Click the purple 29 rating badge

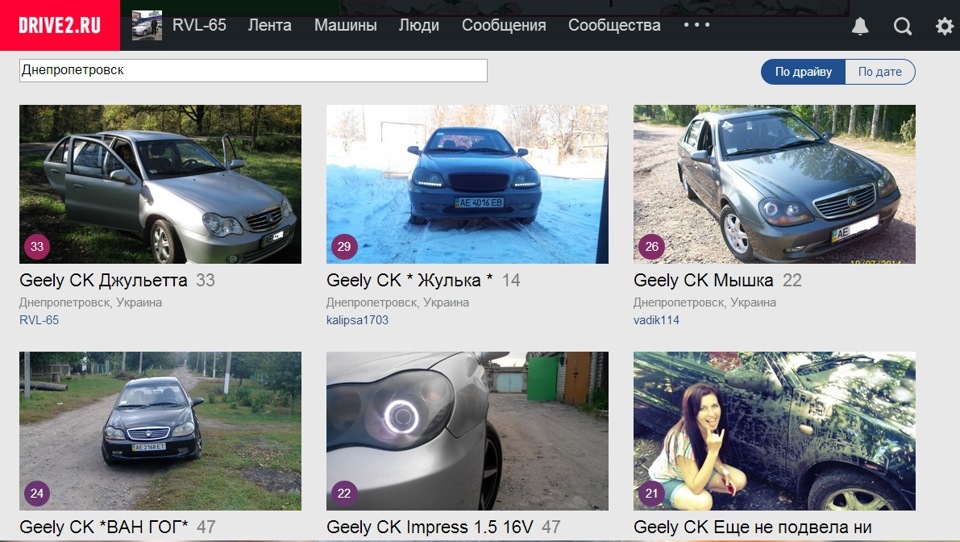[344, 247]
